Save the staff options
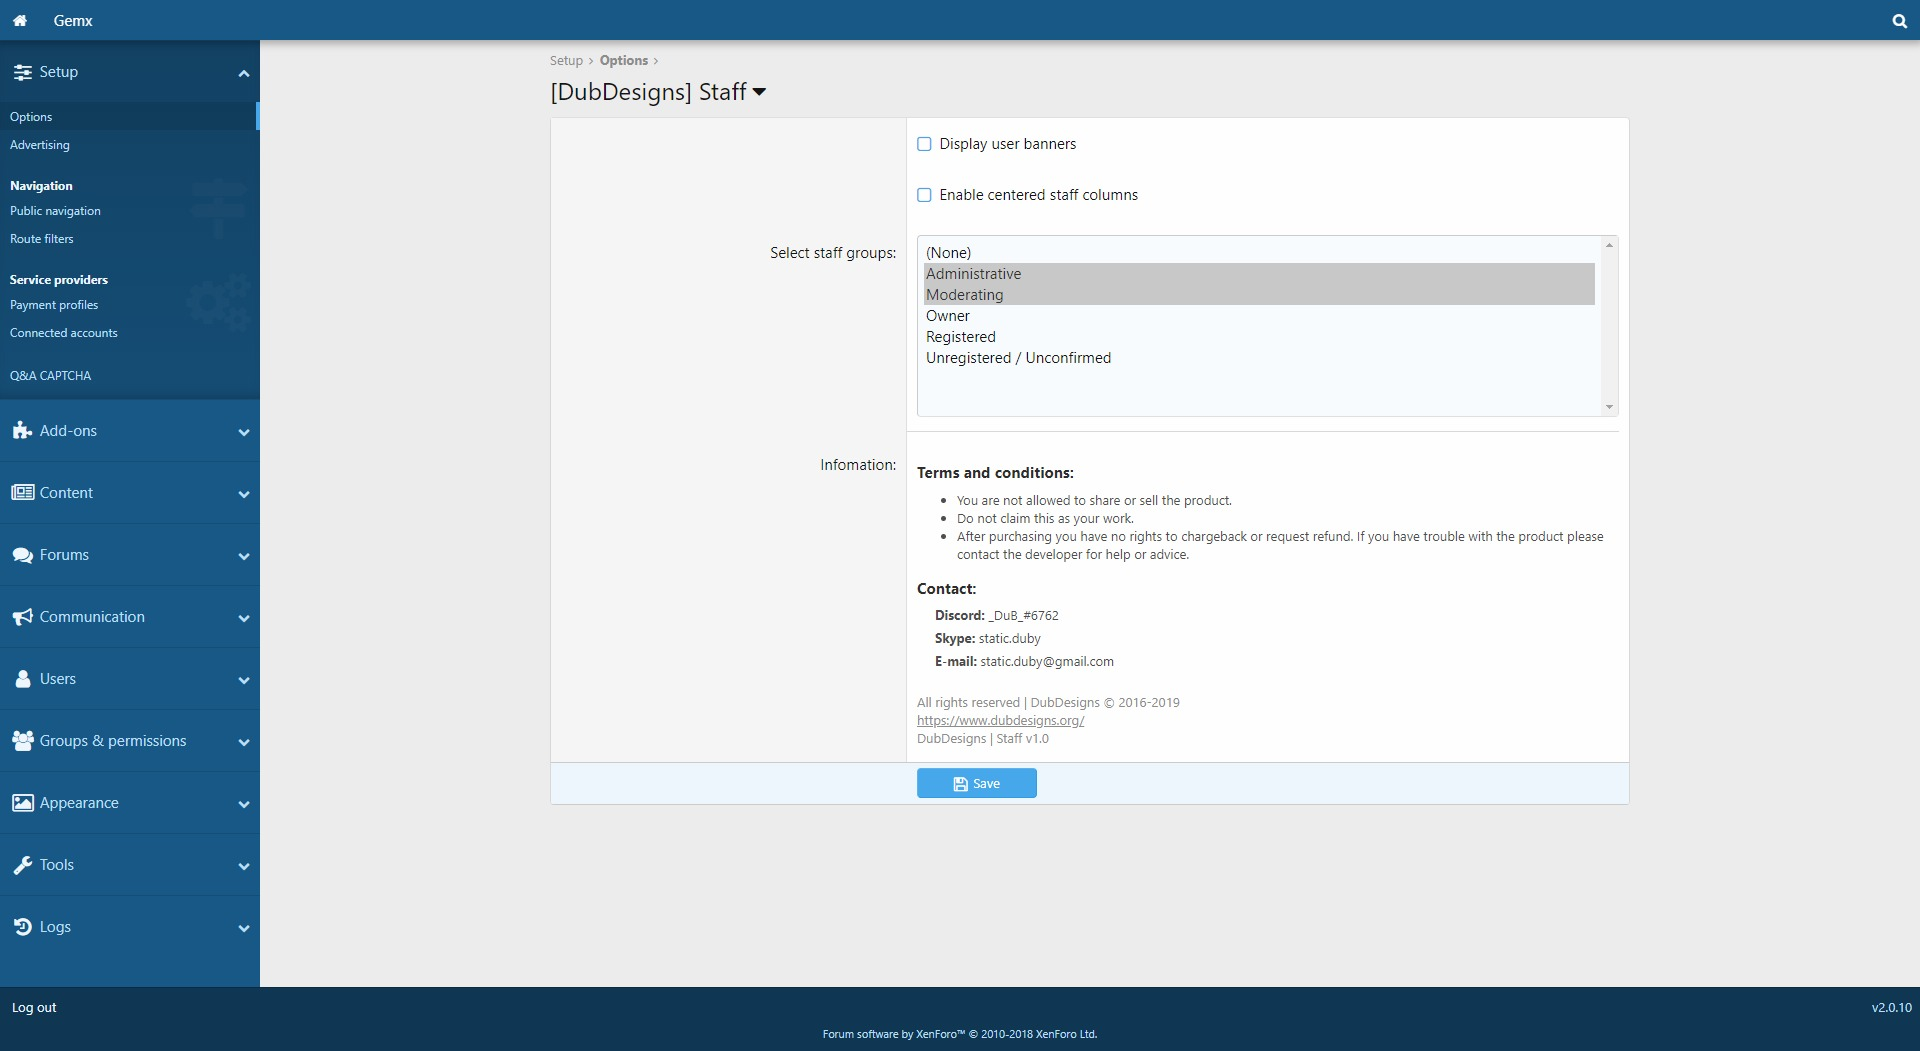This screenshot has width=1920, height=1051. pos(976,783)
